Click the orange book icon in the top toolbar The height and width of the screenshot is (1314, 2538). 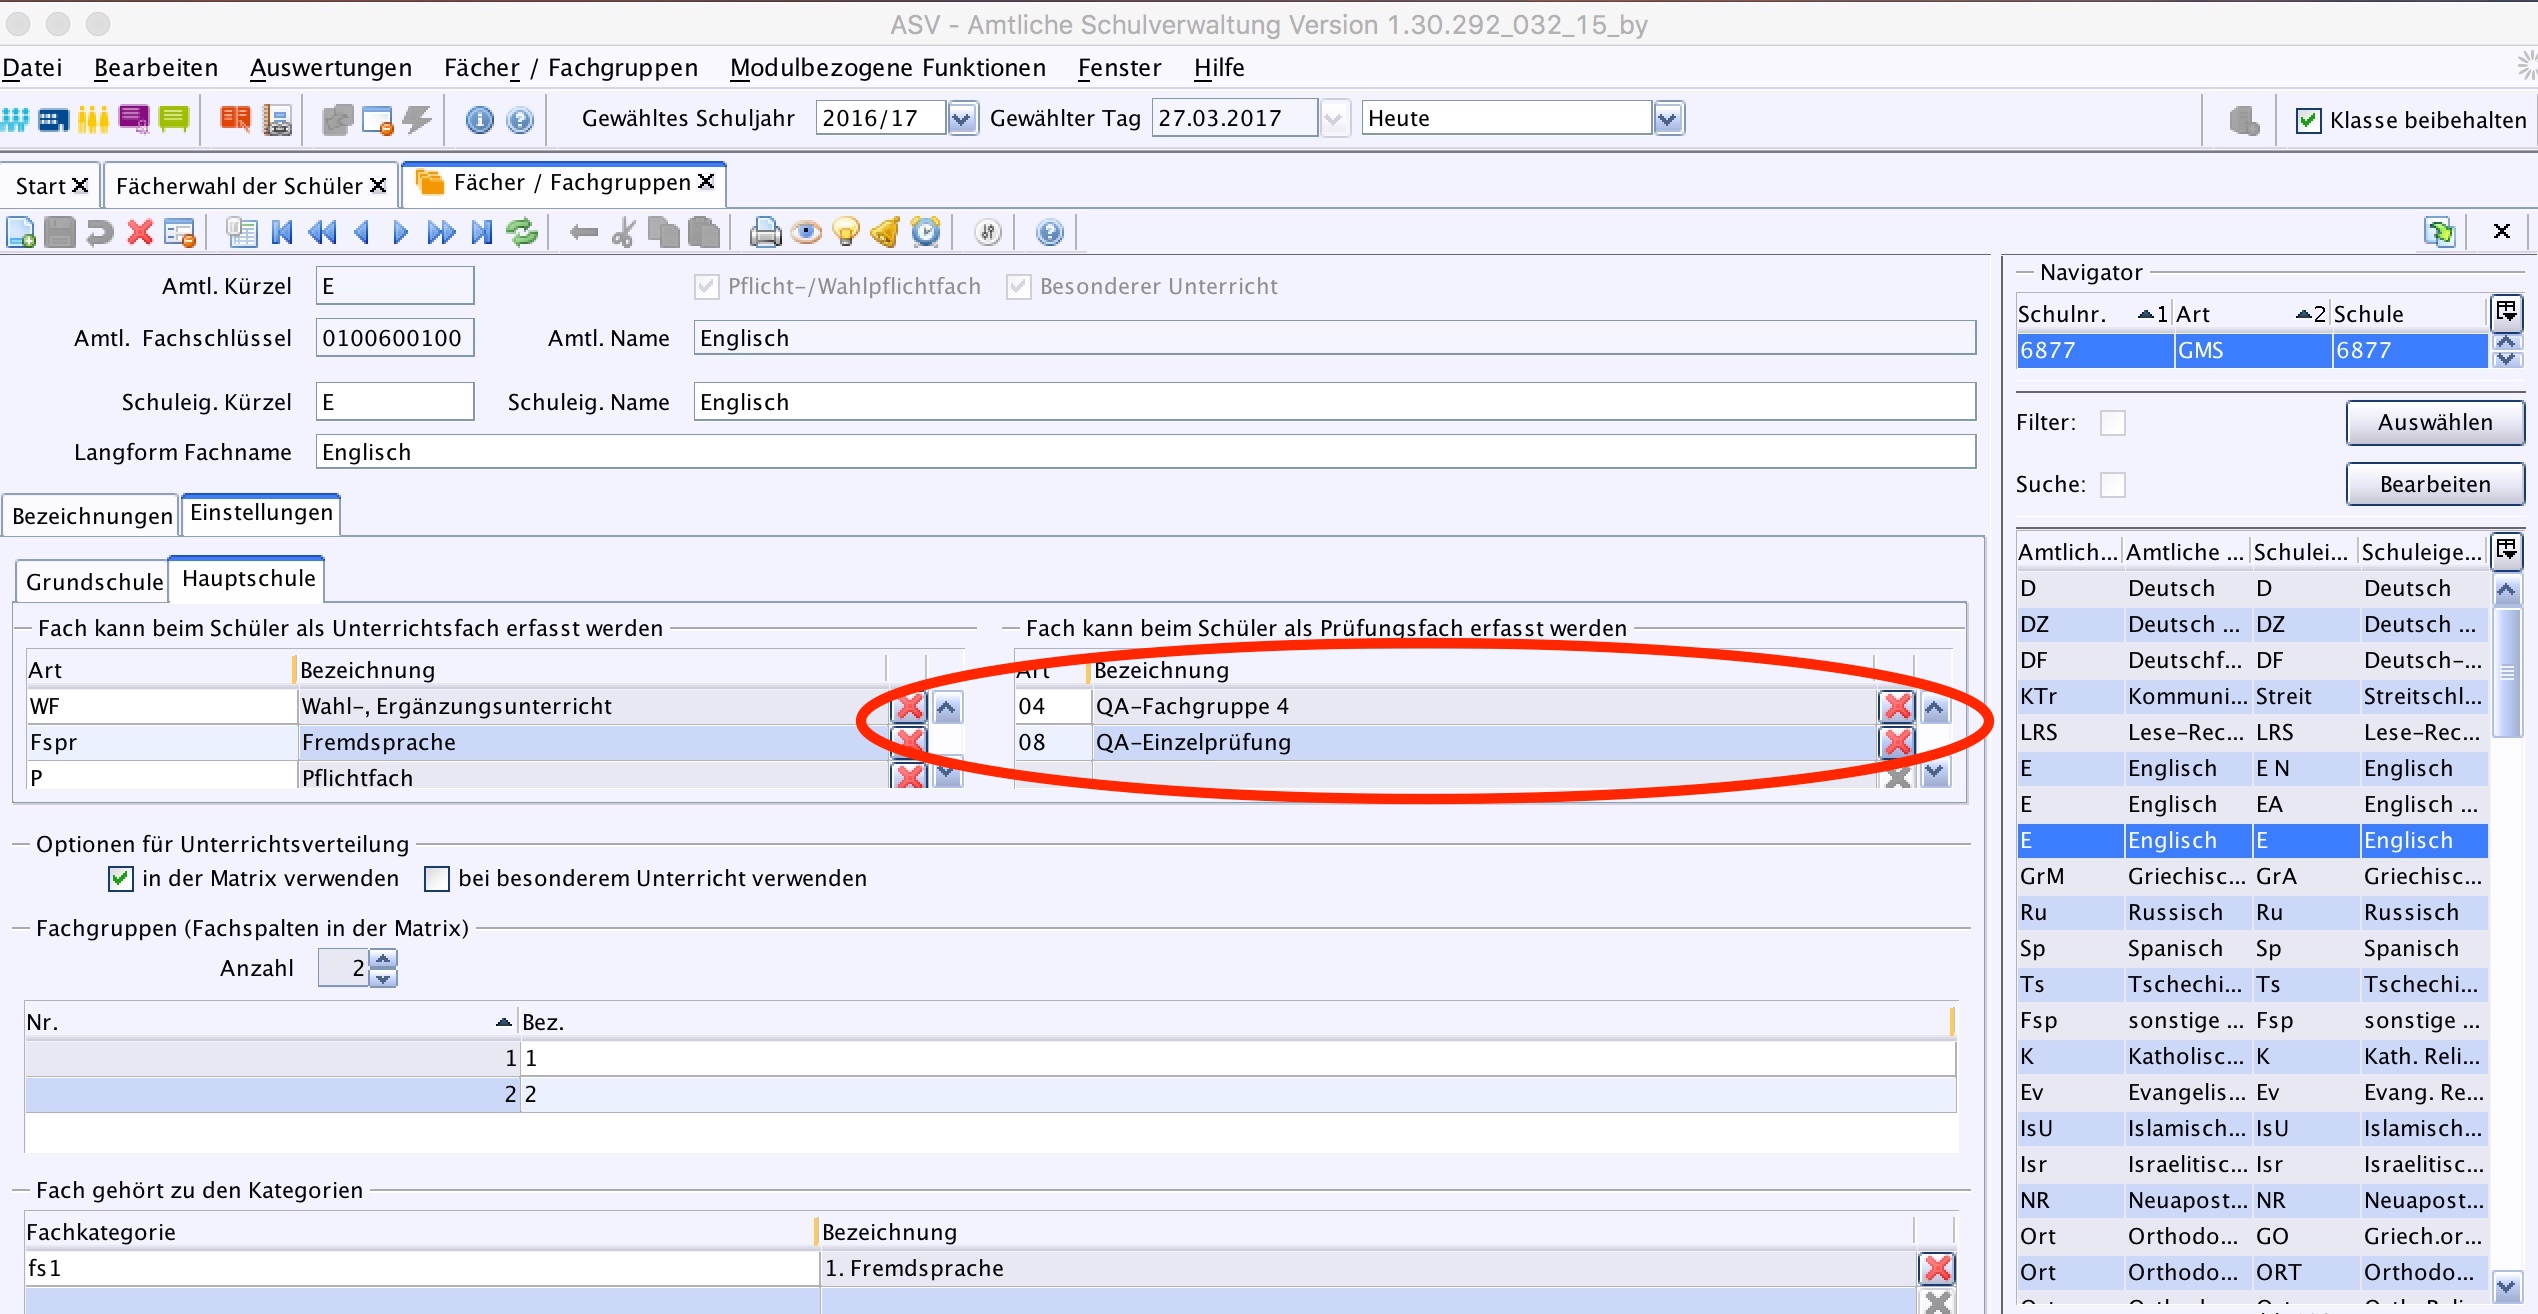point(235,120)
